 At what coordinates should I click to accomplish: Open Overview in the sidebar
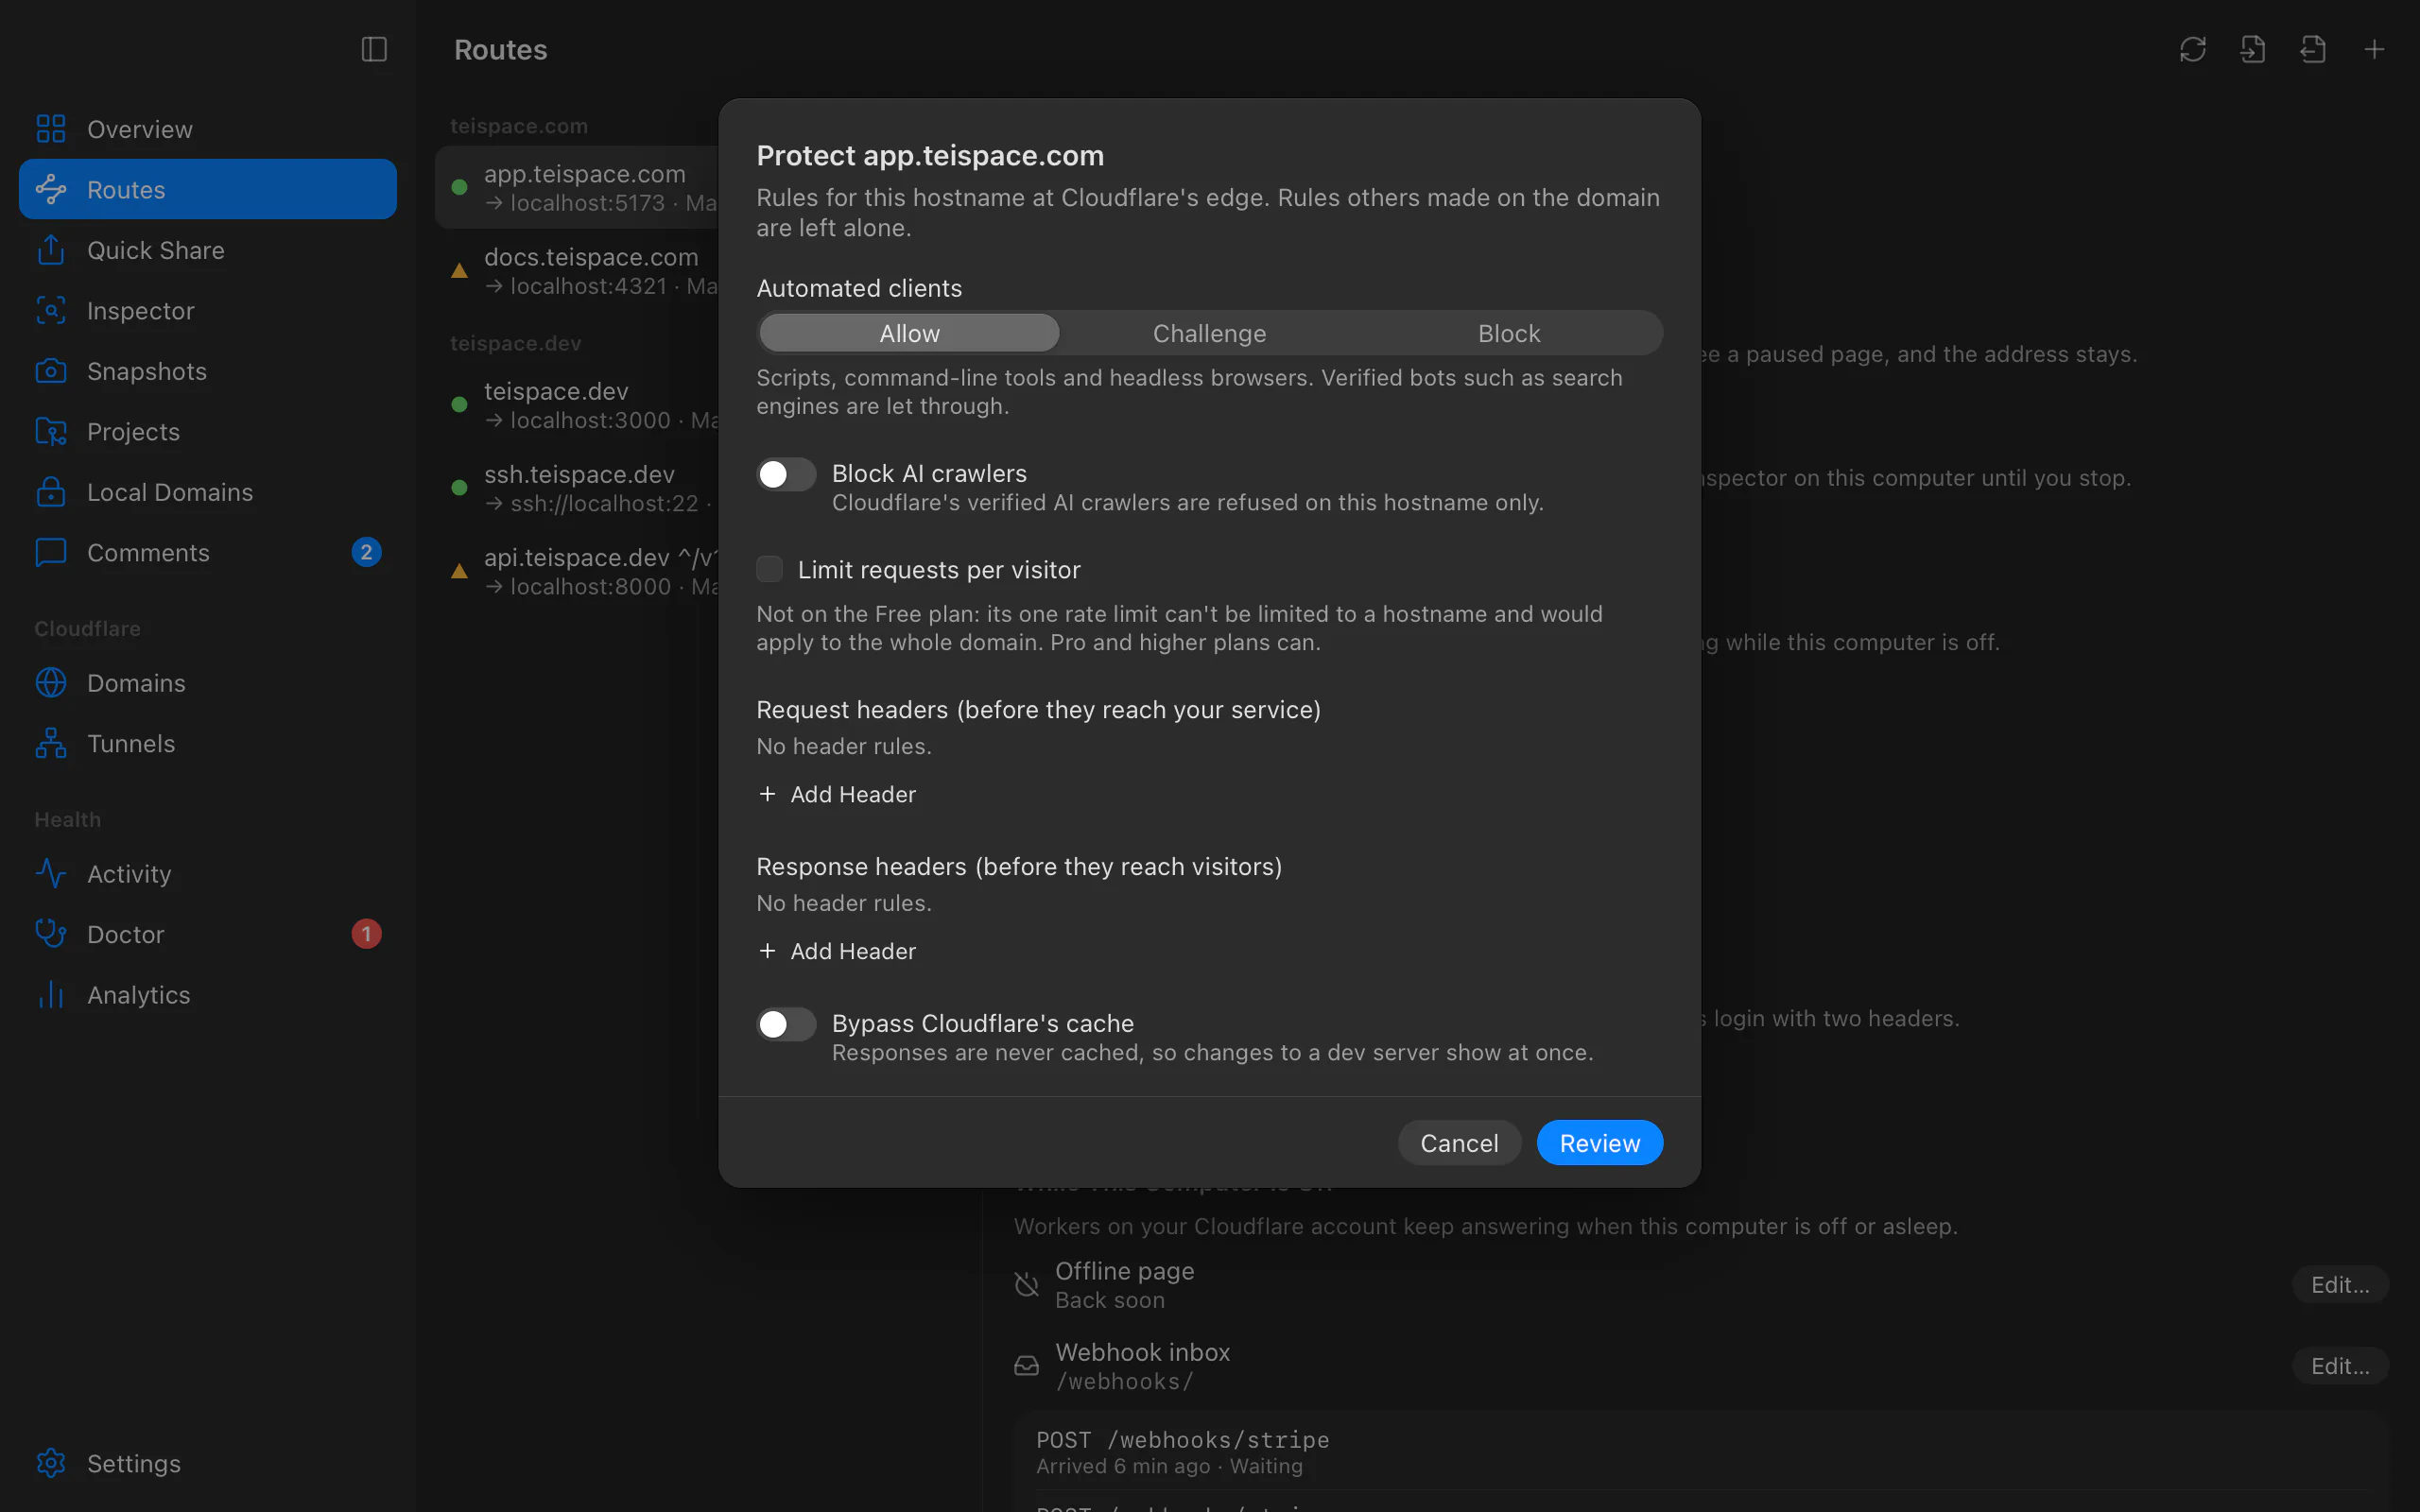pos(208,129)
